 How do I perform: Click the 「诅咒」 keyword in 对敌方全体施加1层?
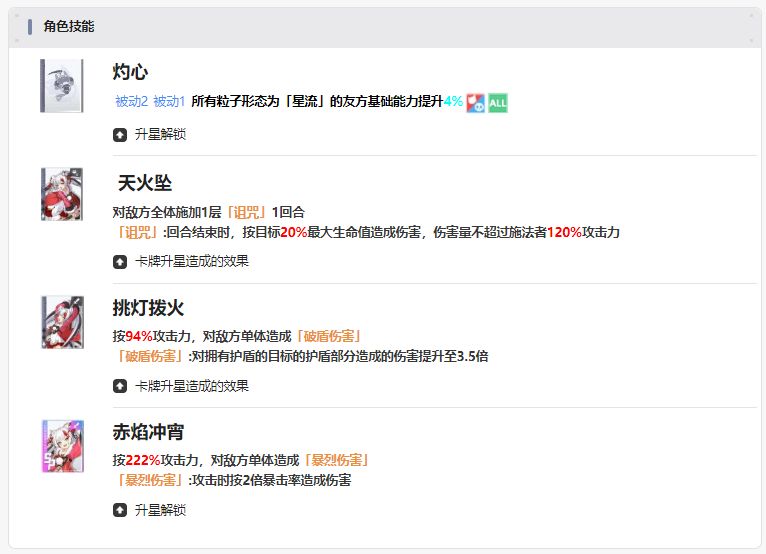(246, 213)
